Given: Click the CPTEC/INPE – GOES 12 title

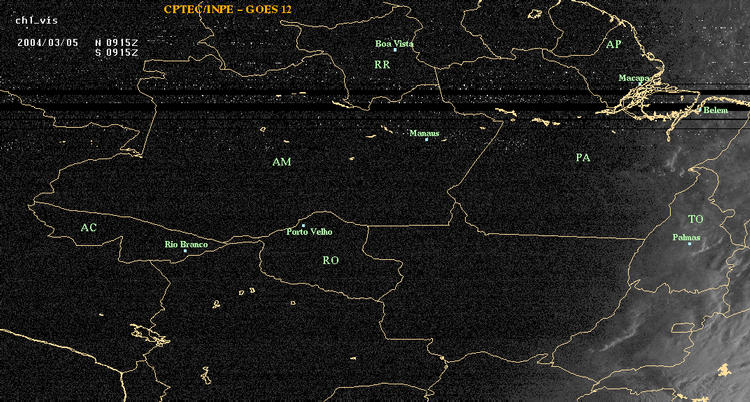Looking at the screenshot, I should 227,9.
